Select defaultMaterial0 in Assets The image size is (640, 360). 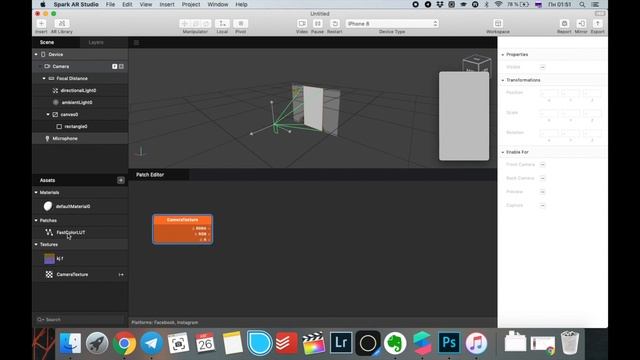73,207
